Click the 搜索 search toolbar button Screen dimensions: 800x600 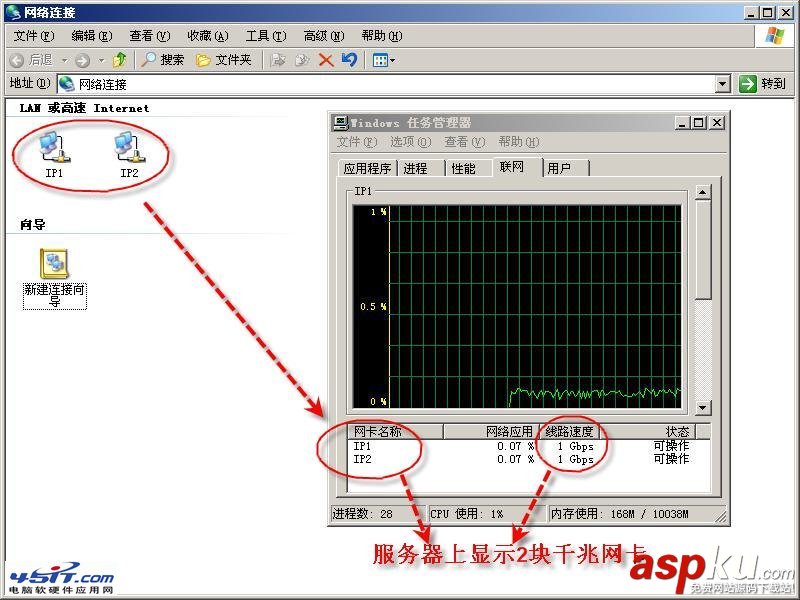[x=162, y=60]
